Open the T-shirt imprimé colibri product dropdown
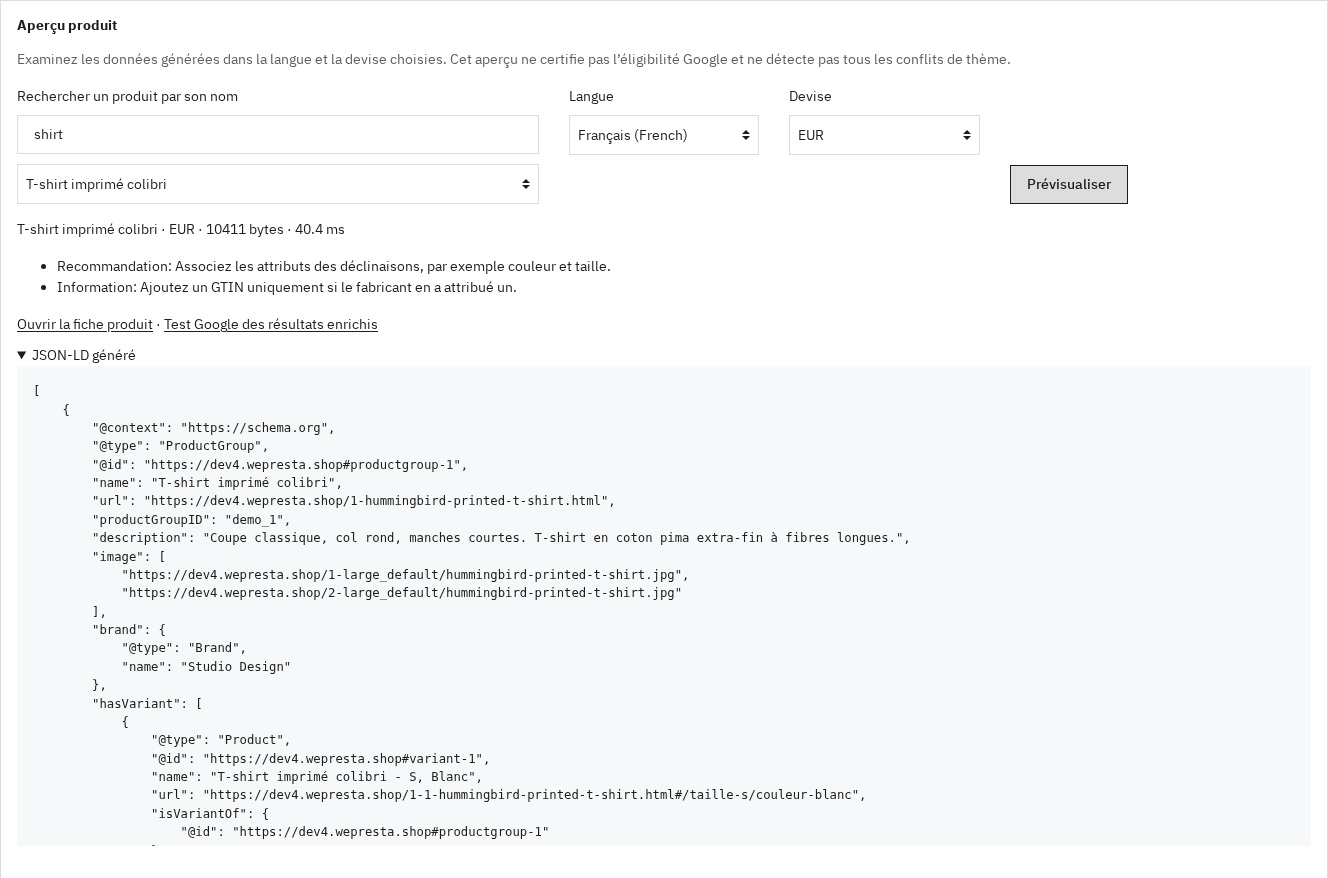The width and height of the screenshot is (1328, 878). (278, 184)
